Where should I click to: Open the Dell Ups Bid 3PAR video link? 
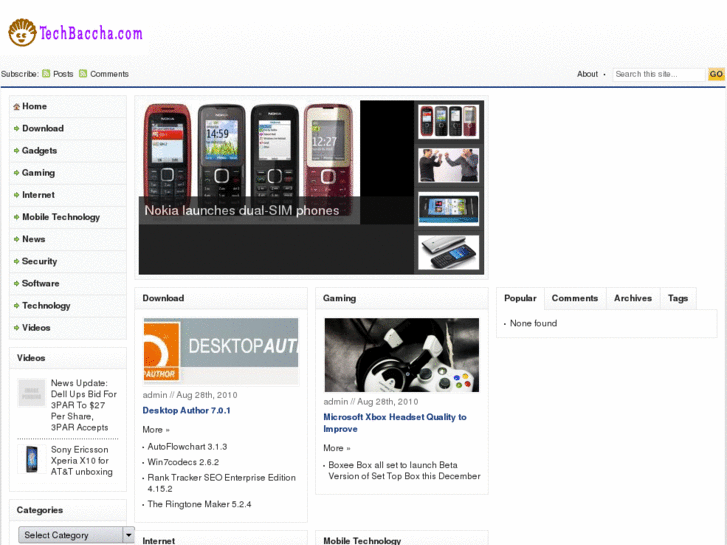[x=83, y=405]
